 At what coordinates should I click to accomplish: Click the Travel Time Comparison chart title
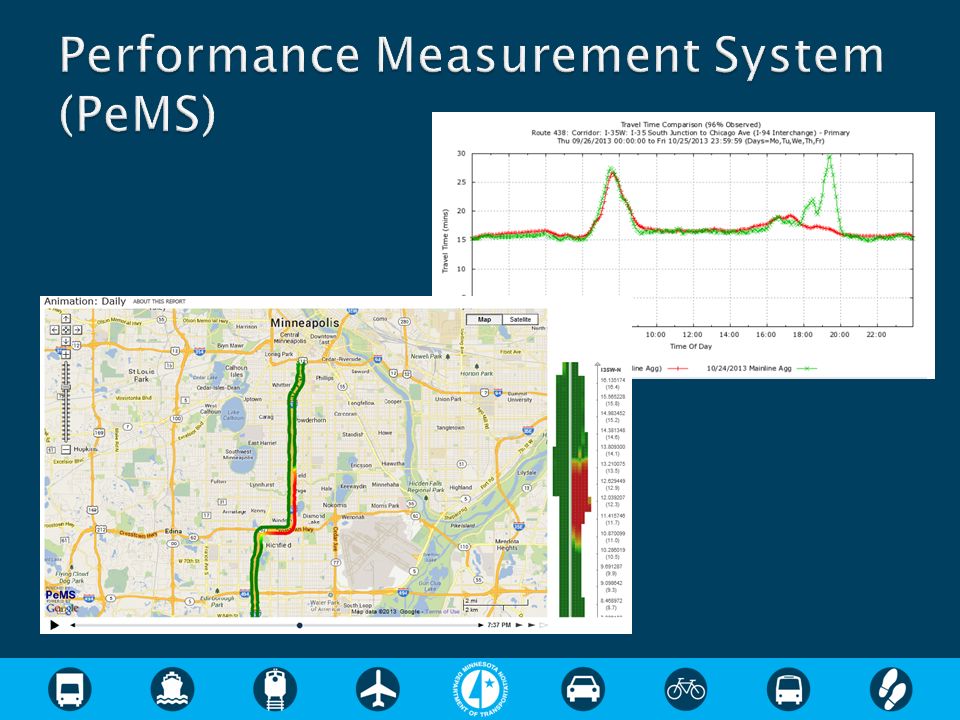(x=691, y=124)
